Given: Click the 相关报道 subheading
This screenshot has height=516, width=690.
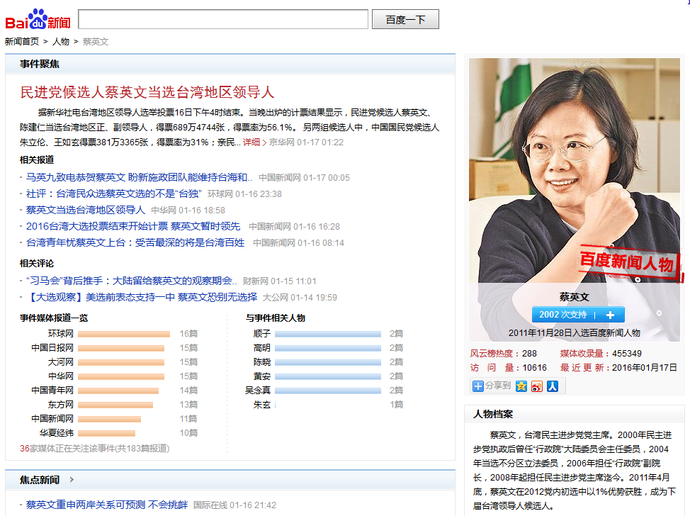Looking at the screenshot, I should (x=37, y=160).
